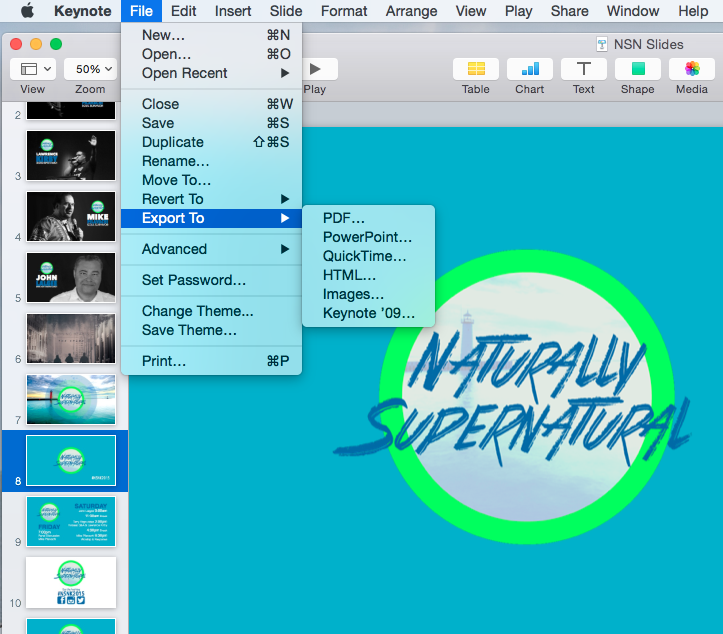
Task: Open the Edit menu
Action: pyautogui.click(x=184, y=11)
